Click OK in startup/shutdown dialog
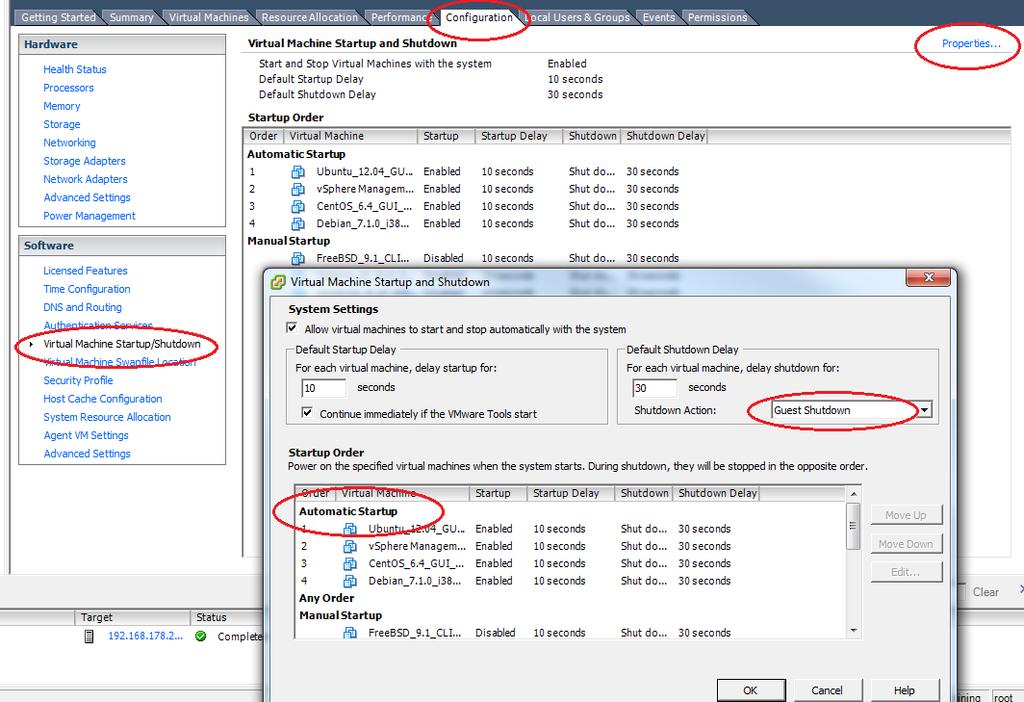This screenshot has width=1024, height=702. [x=750, y=690]
